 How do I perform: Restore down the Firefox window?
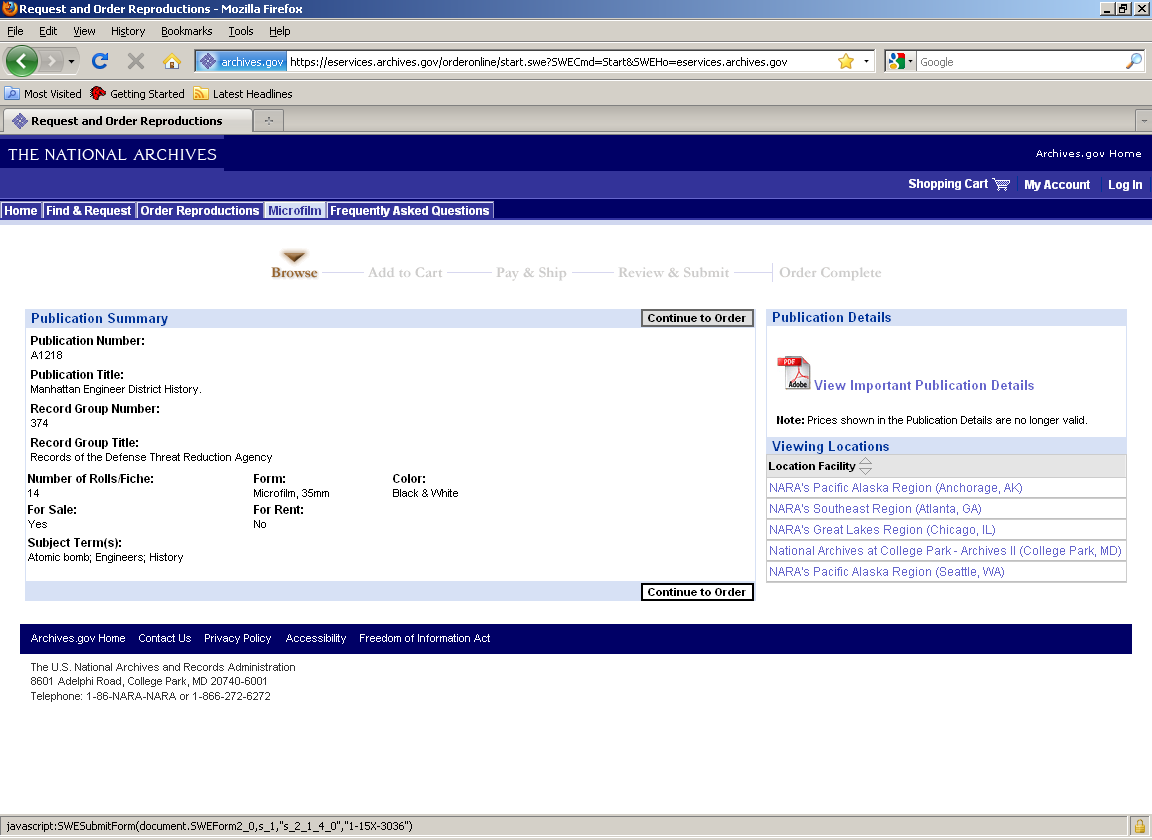tap(1123, 9)
